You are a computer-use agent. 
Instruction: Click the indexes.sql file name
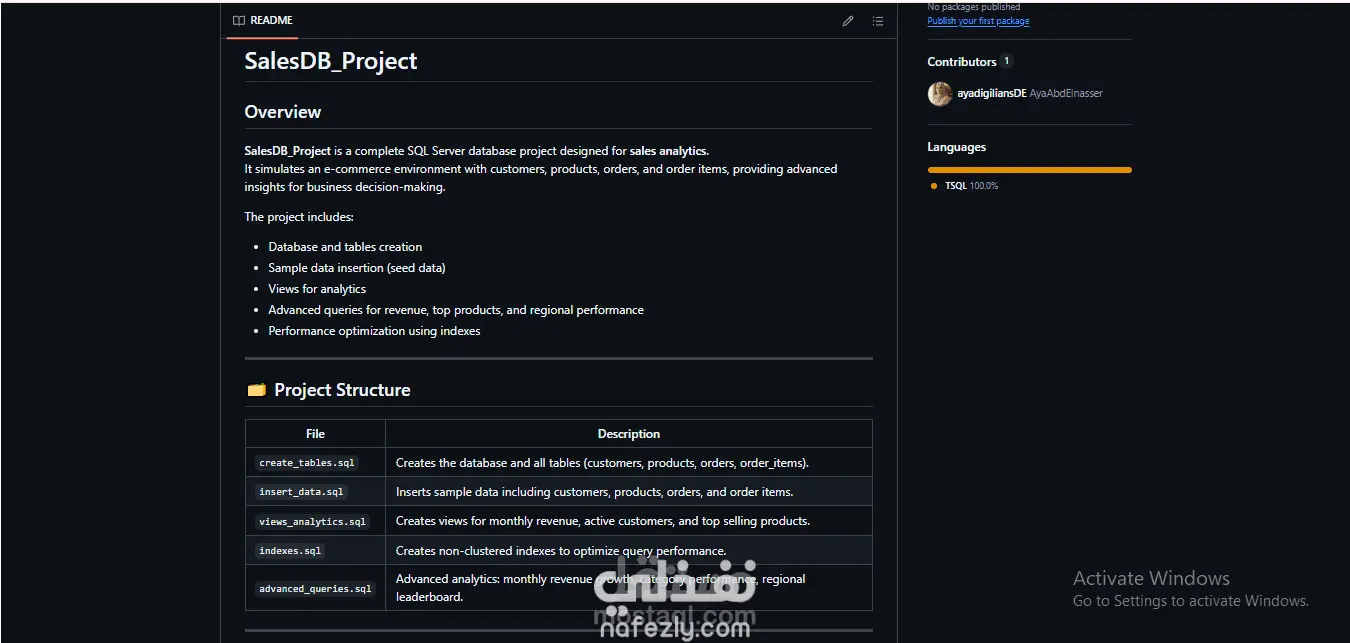click(x=290, y=551)
